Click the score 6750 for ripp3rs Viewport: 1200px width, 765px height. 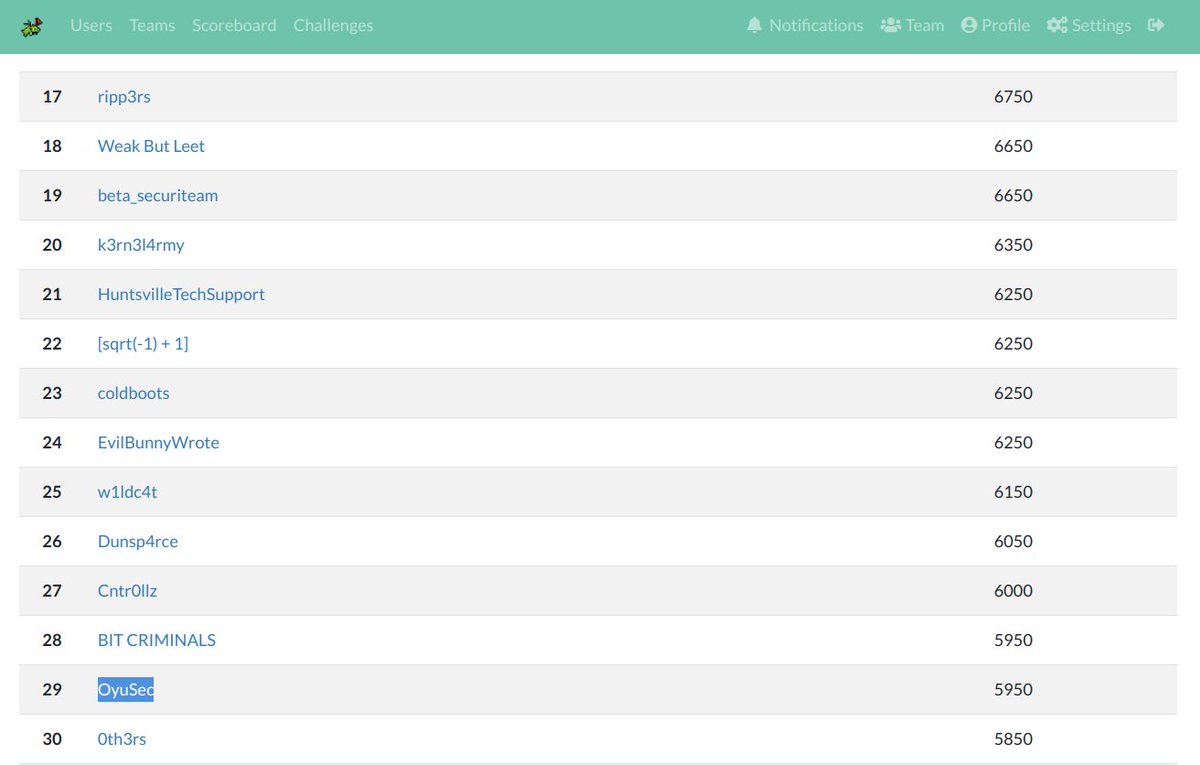pyautogui.click(x=1013, y=97)
